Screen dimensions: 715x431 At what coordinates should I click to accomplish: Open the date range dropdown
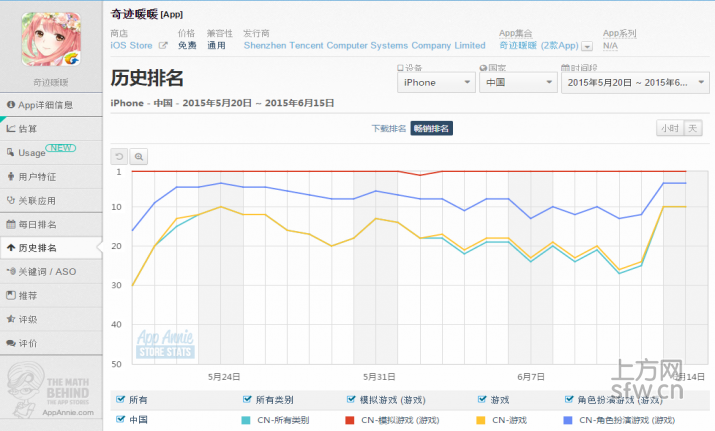[x=634, y=83]
